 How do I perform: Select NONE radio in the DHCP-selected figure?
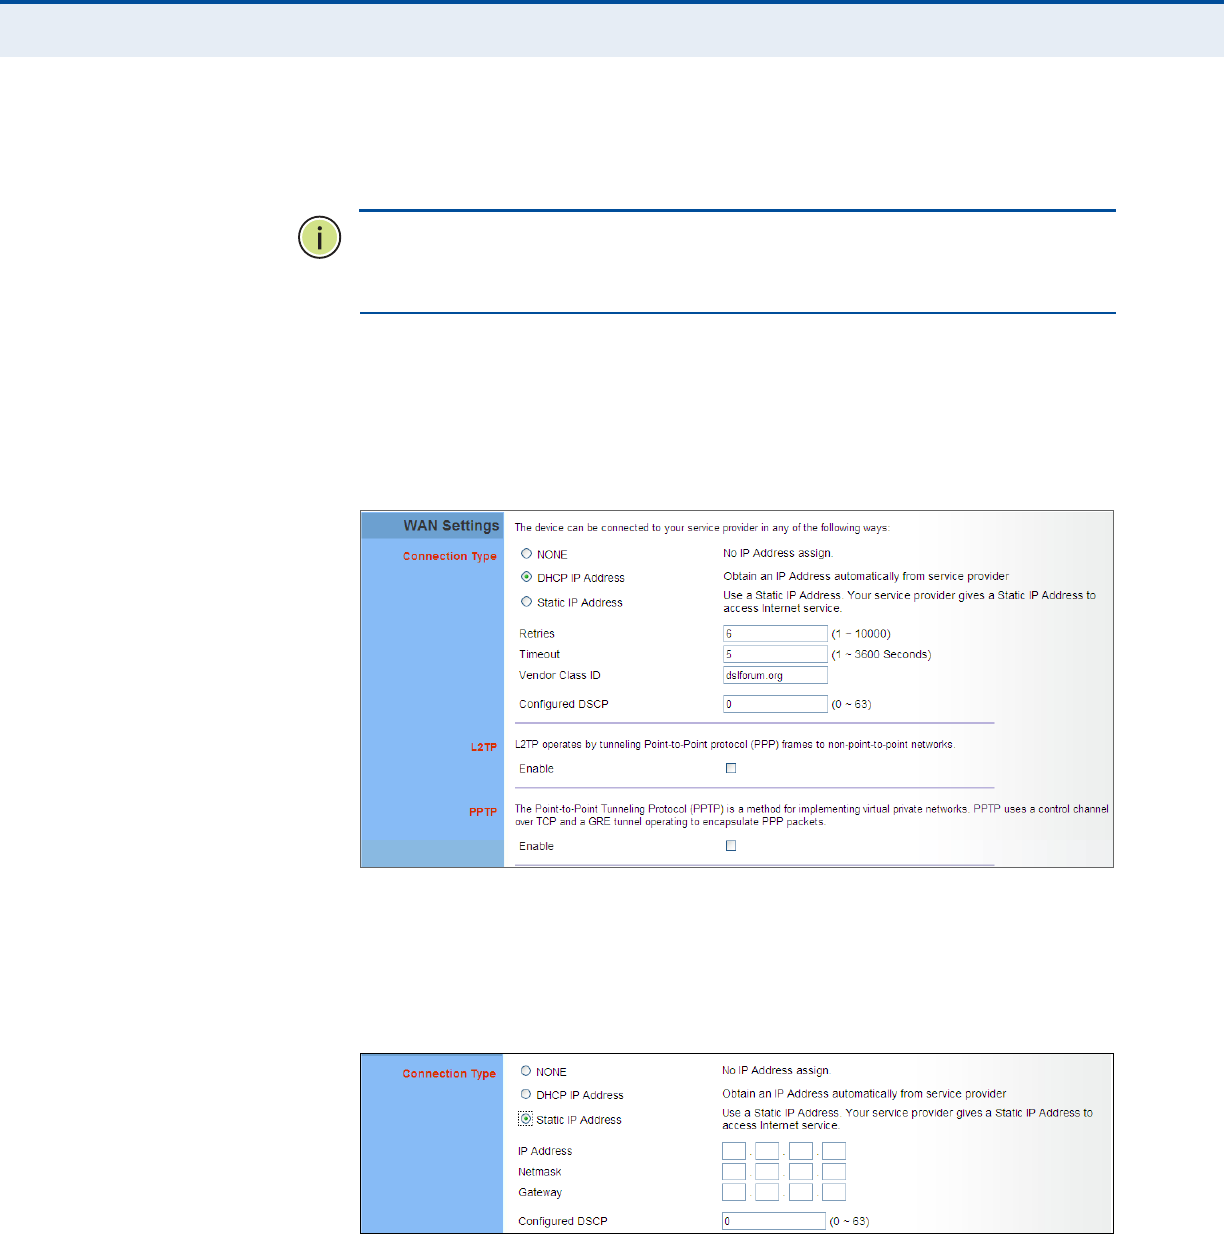tap(526, 553)
